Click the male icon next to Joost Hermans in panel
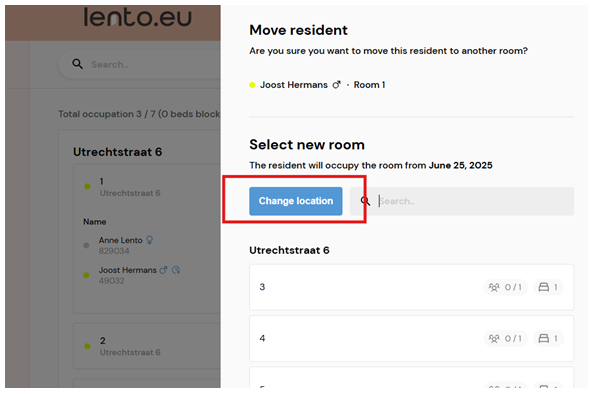The width and height of the screenshot is (596, 398). 336,85
